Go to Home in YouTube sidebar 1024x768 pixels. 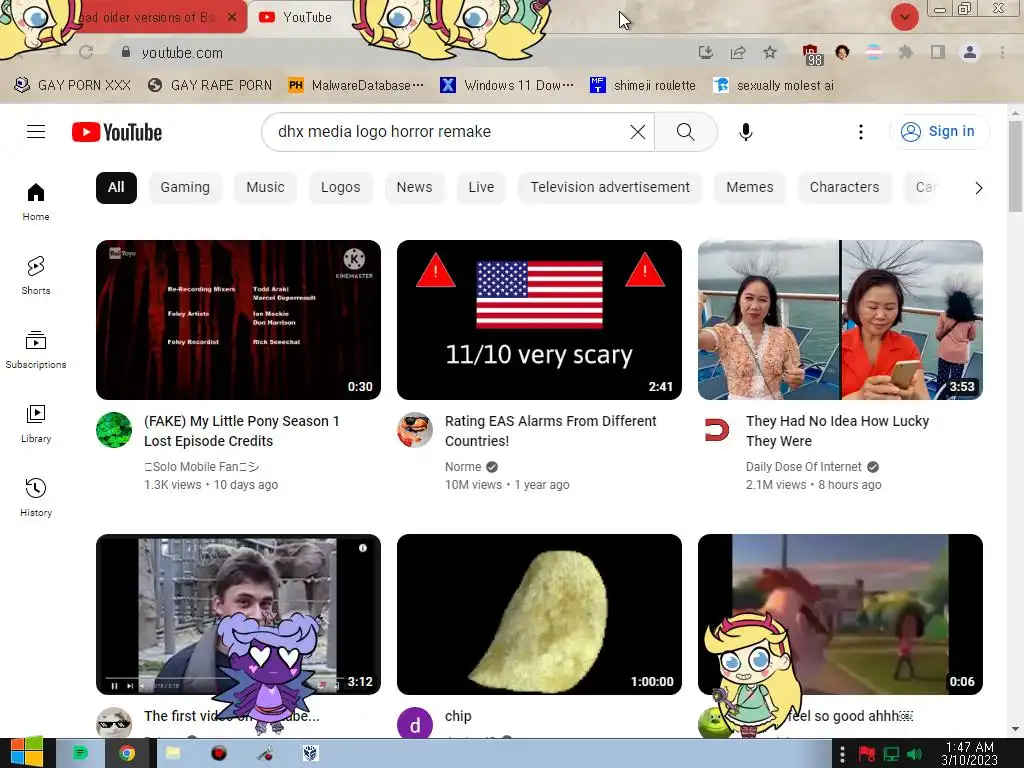coord(36,202)
